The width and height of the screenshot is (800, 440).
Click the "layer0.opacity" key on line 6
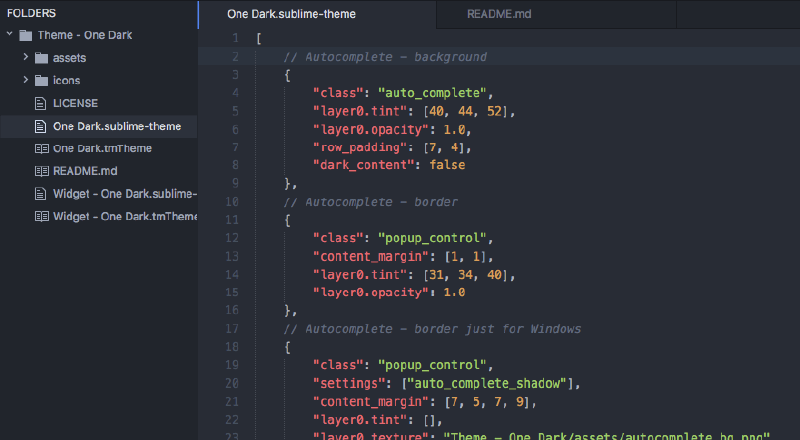[371, 130]
